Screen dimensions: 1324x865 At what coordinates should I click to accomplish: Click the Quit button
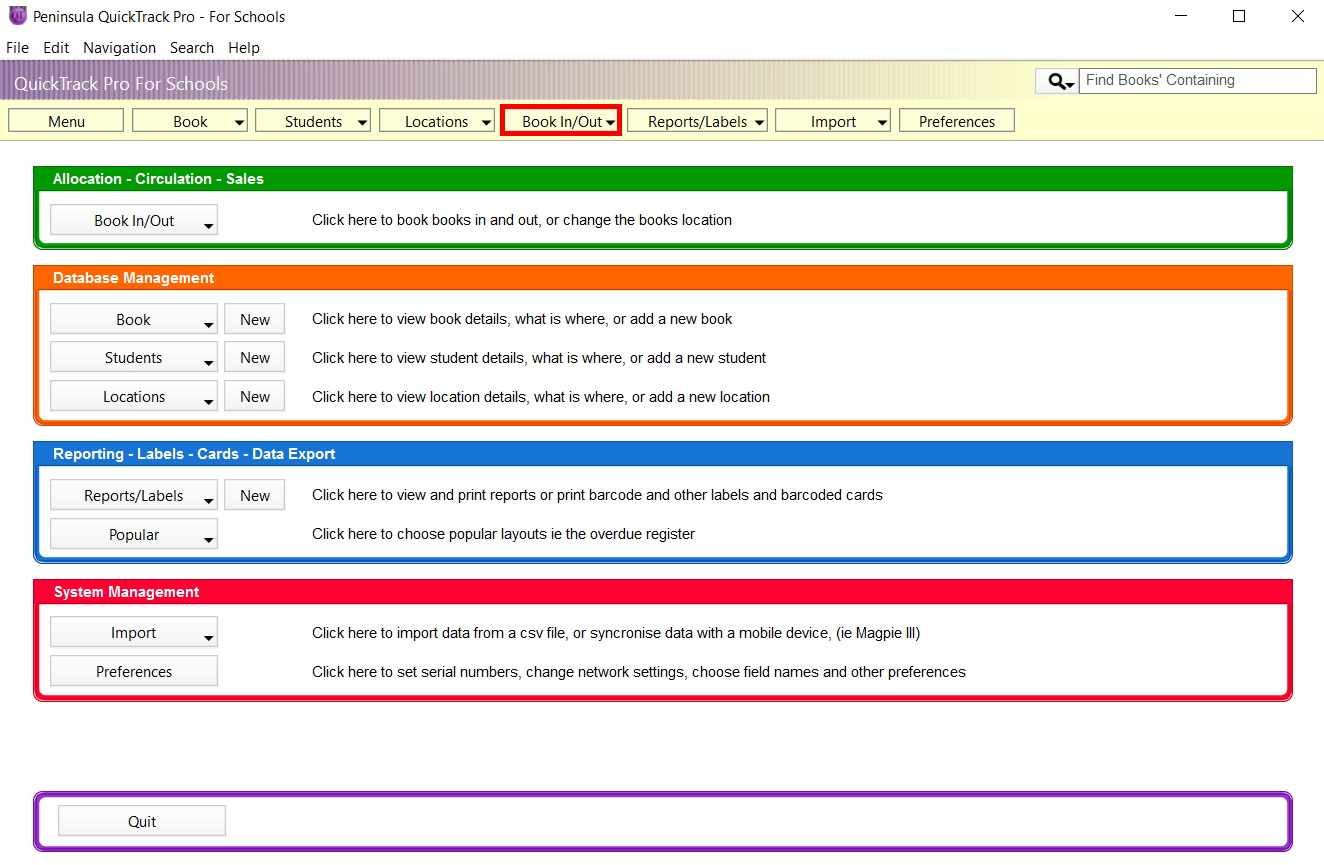(x=142, y=821)
